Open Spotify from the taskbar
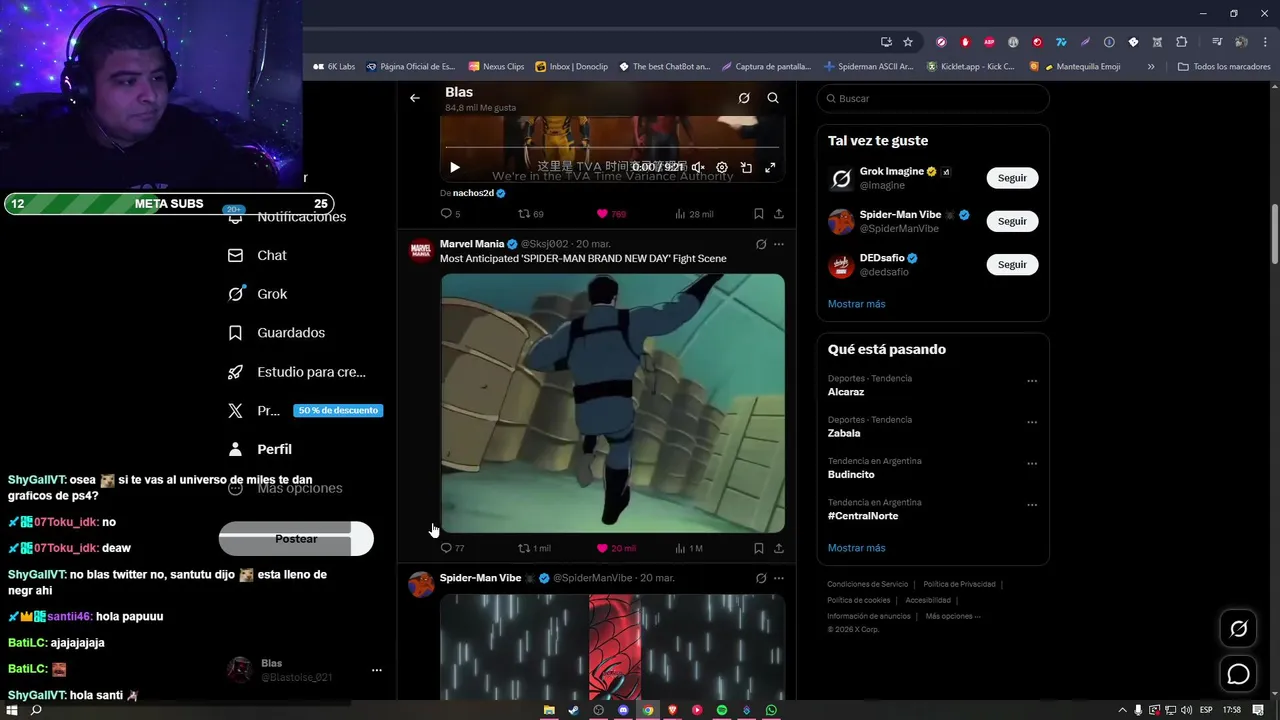The width and height of the screenshot is (1280, 720). point(722,710)
